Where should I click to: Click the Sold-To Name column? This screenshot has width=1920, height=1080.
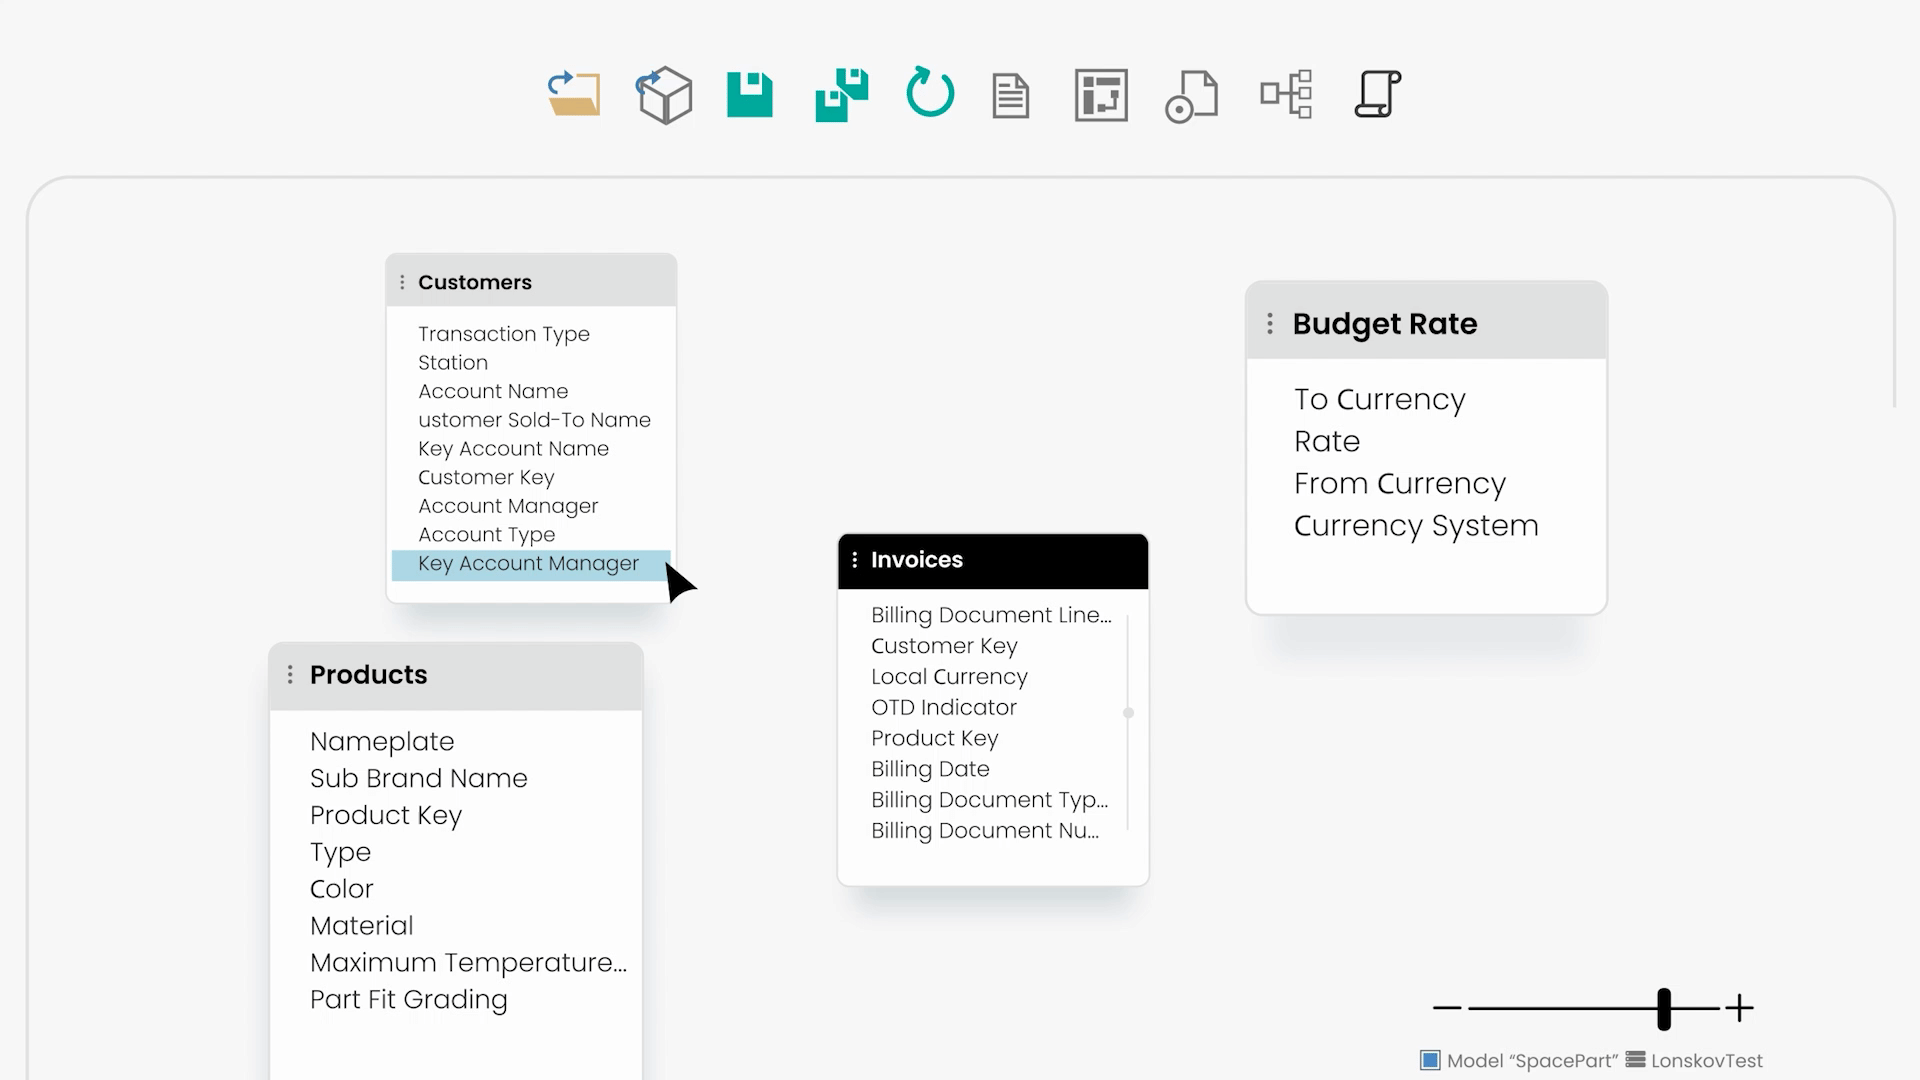(534, 421)
